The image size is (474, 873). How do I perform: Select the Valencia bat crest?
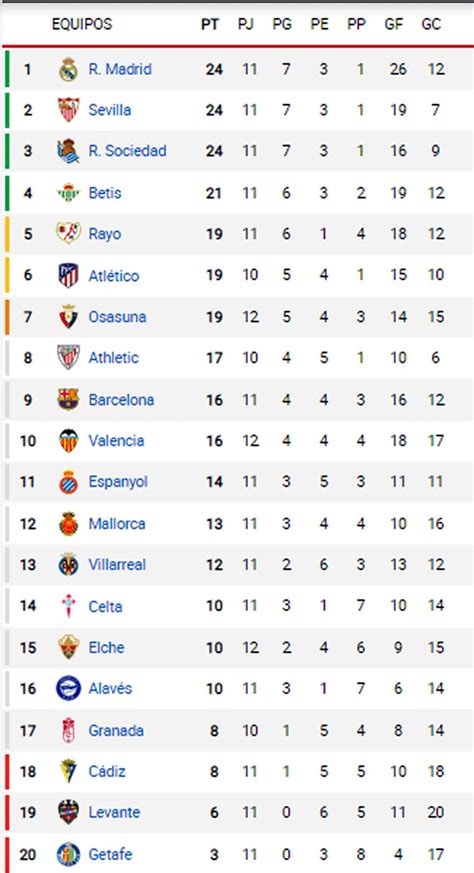coord(69,441)
